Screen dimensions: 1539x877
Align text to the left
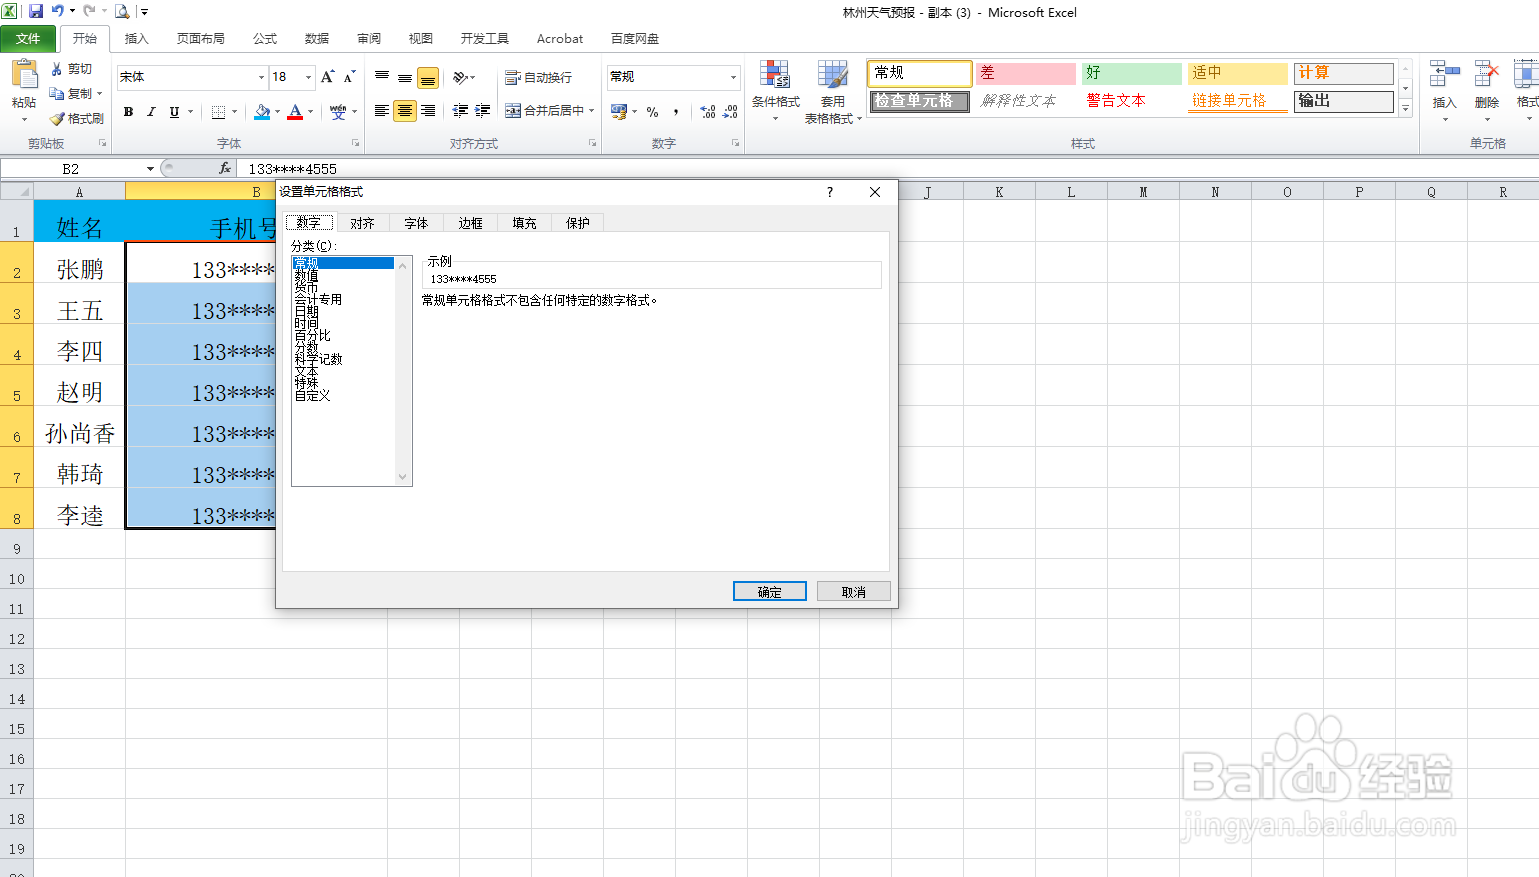[382, 111]
